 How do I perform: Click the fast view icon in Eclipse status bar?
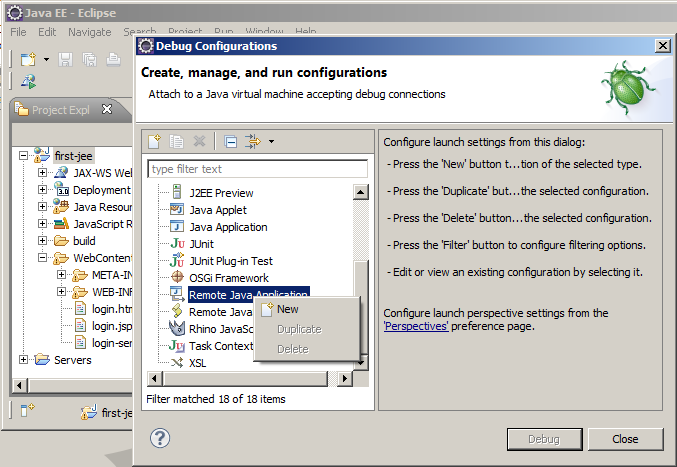pos(27,410)
